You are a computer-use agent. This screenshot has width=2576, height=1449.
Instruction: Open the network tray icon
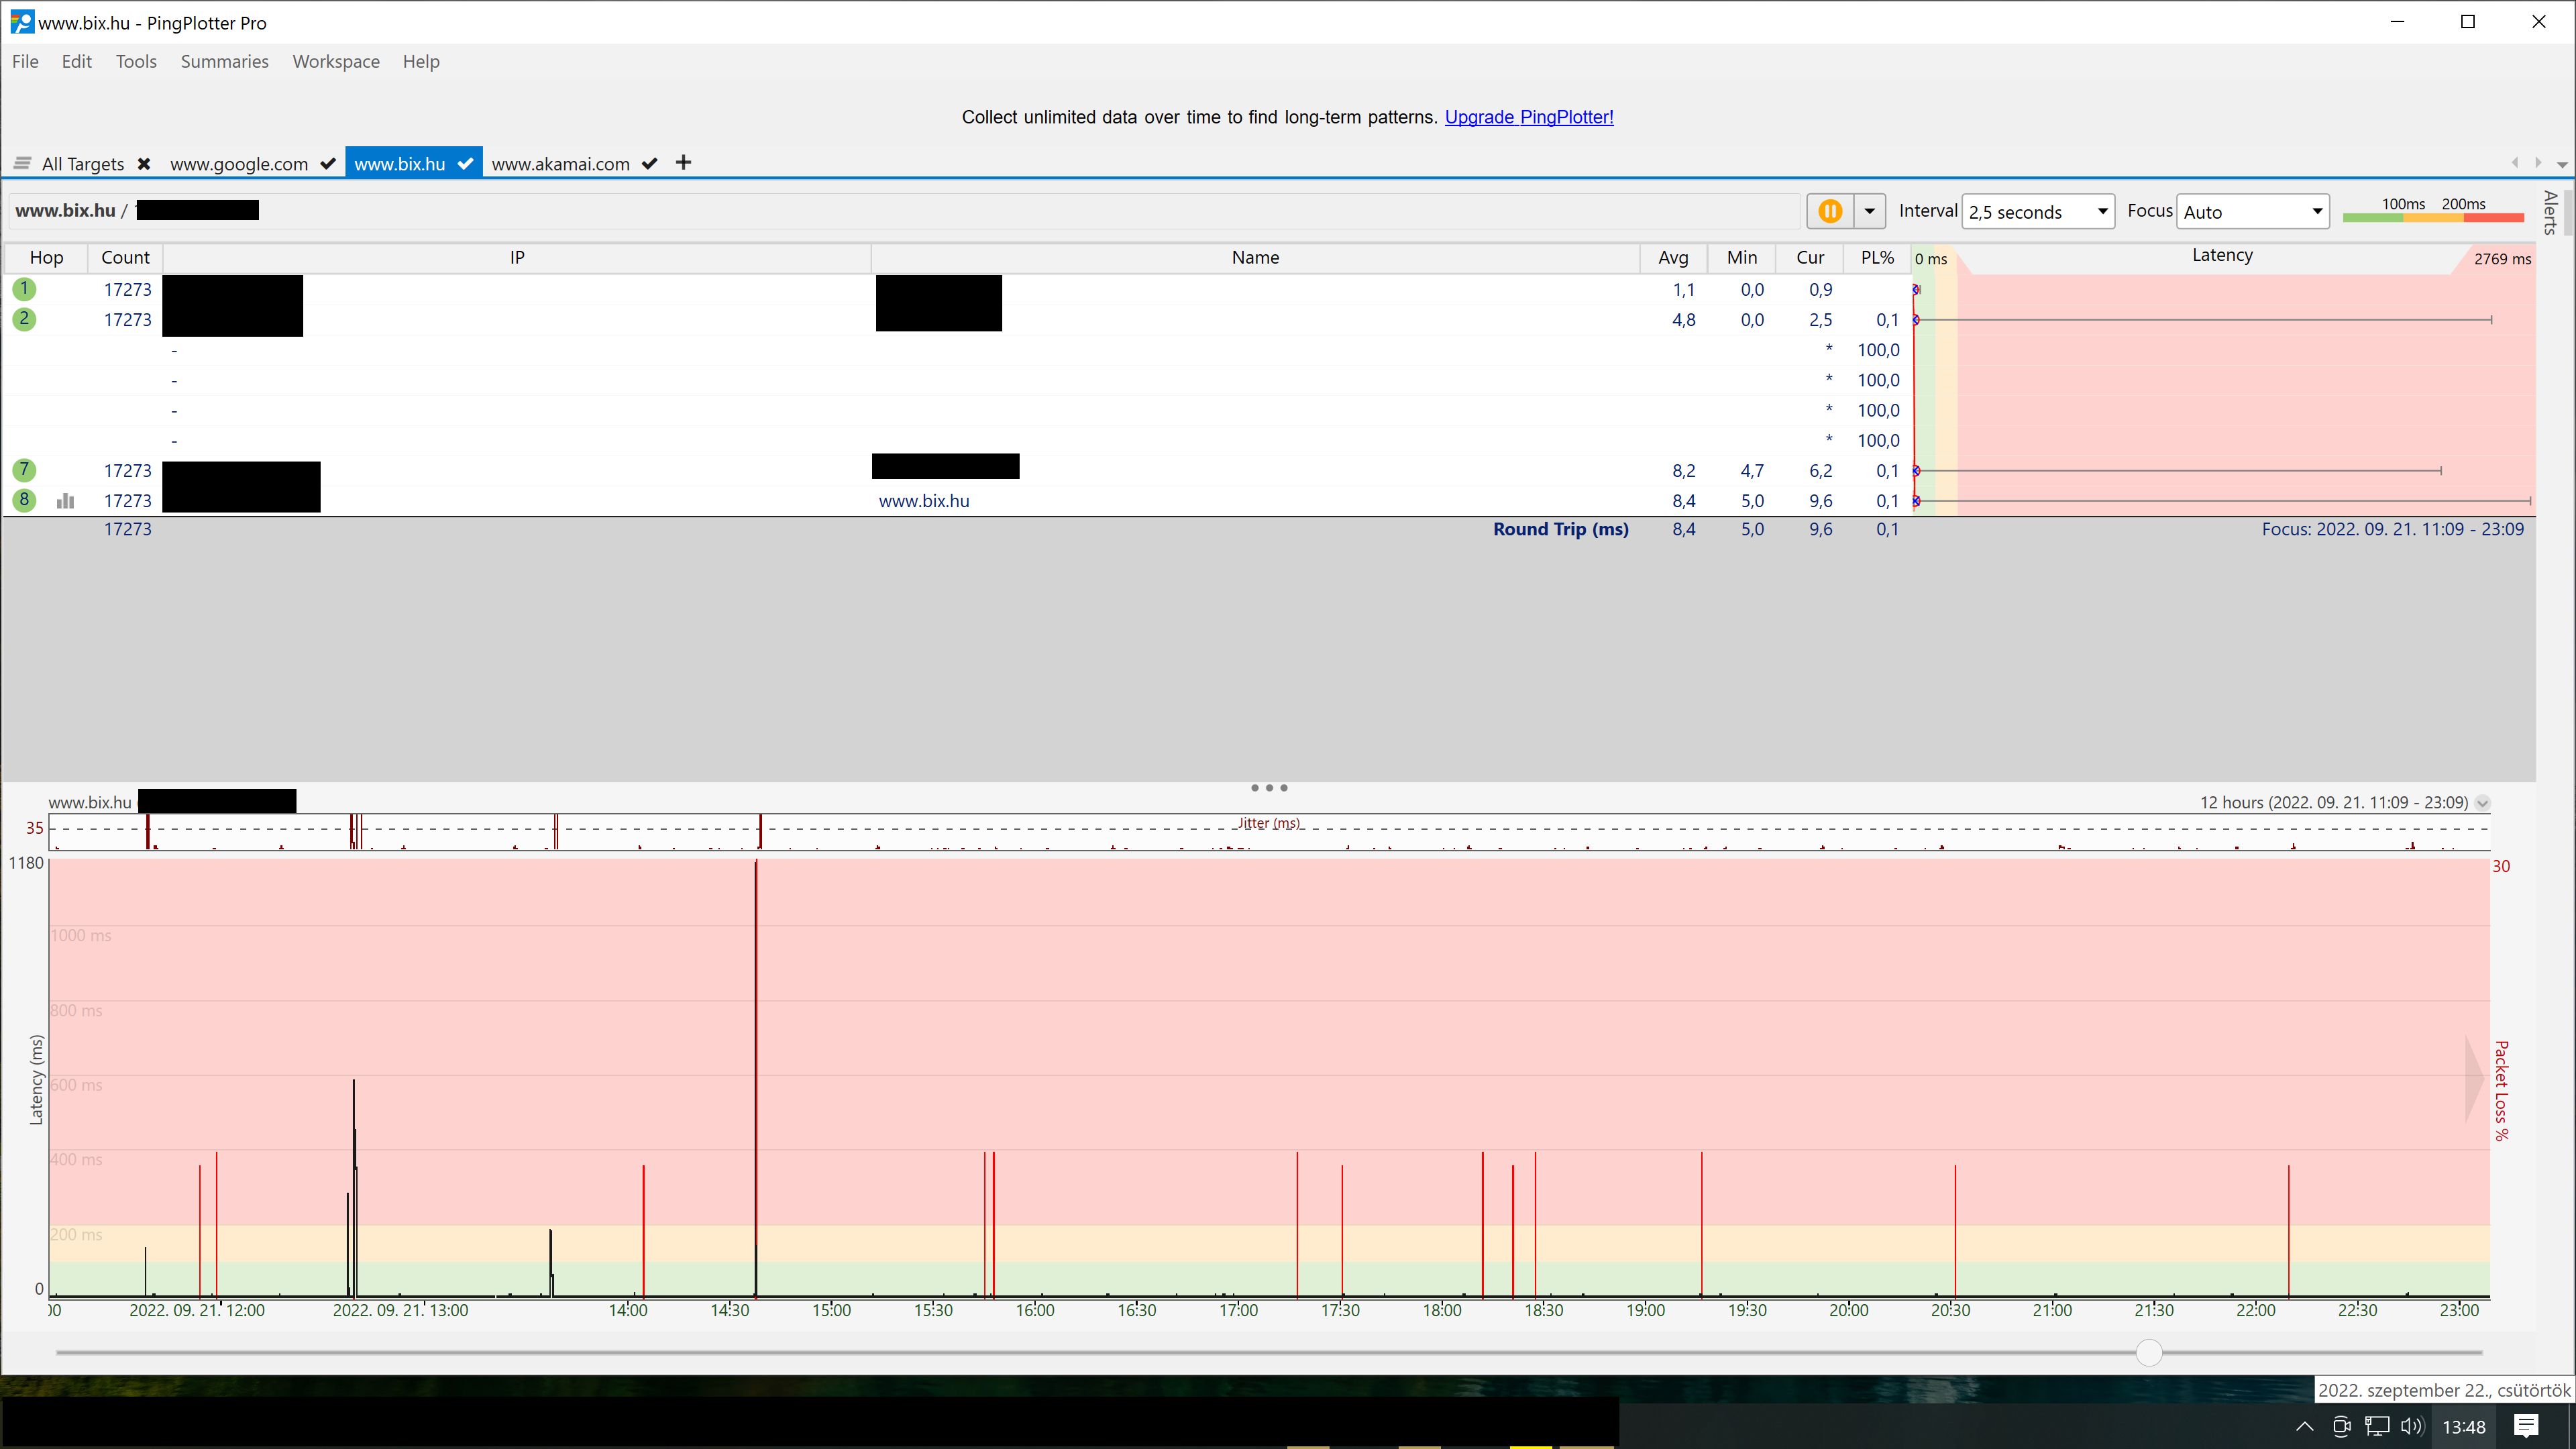(x=2377, y=1427)
